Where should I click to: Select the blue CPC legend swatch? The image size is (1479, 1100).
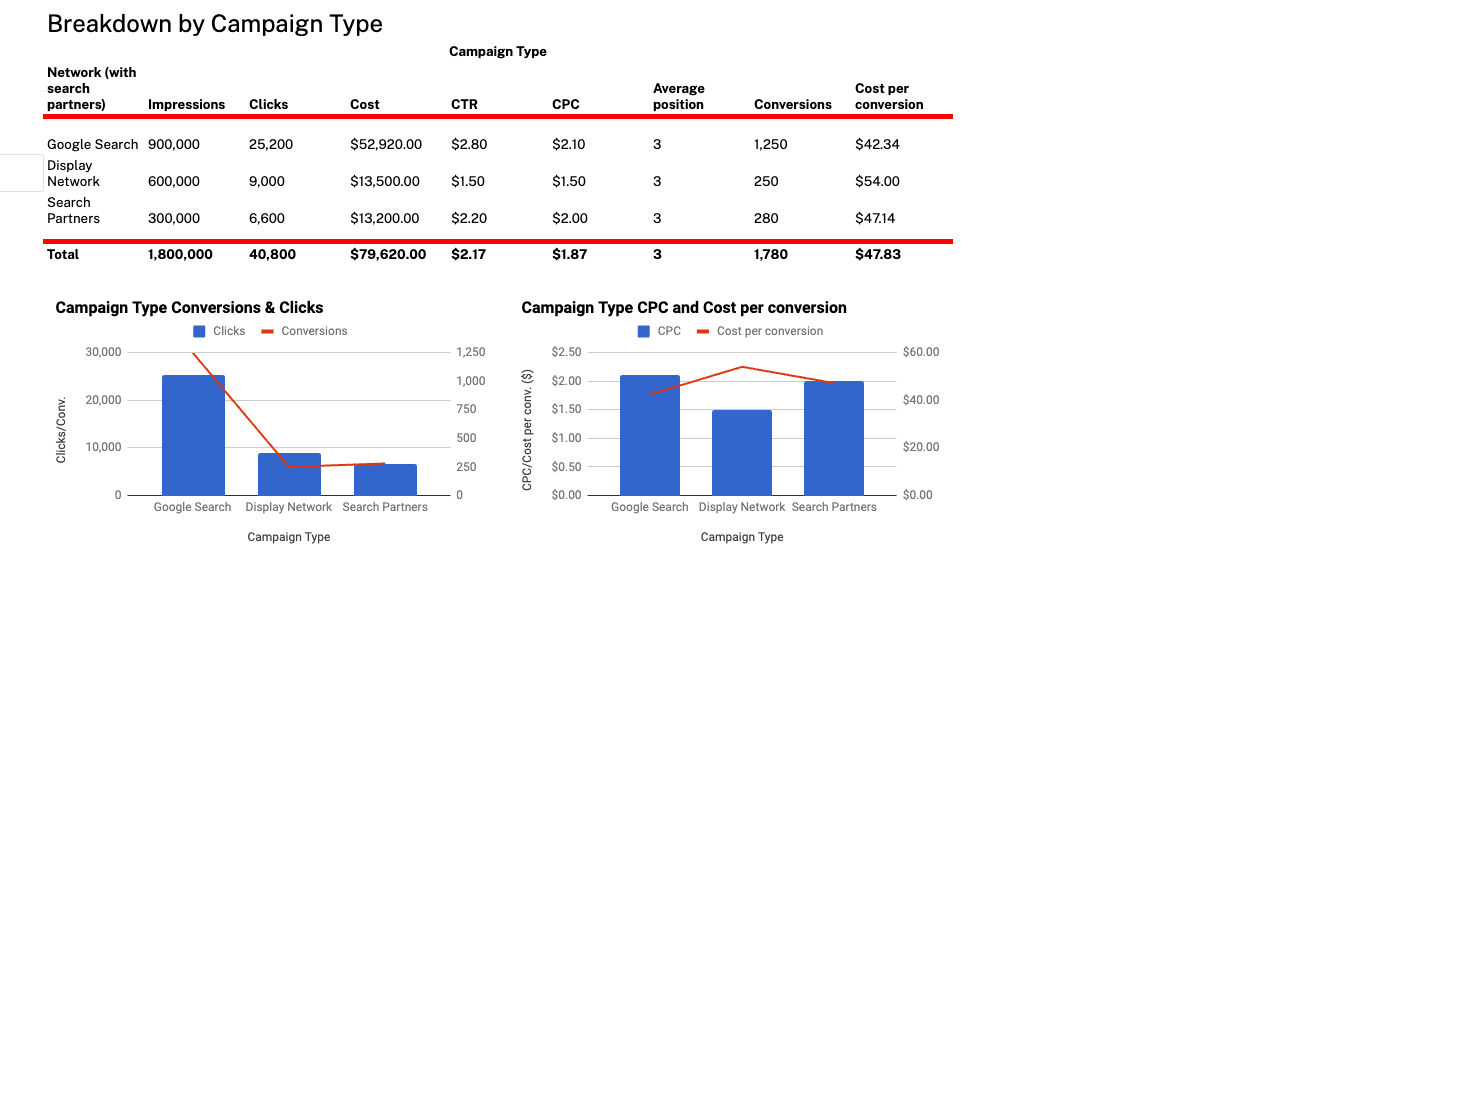[644, 331]
